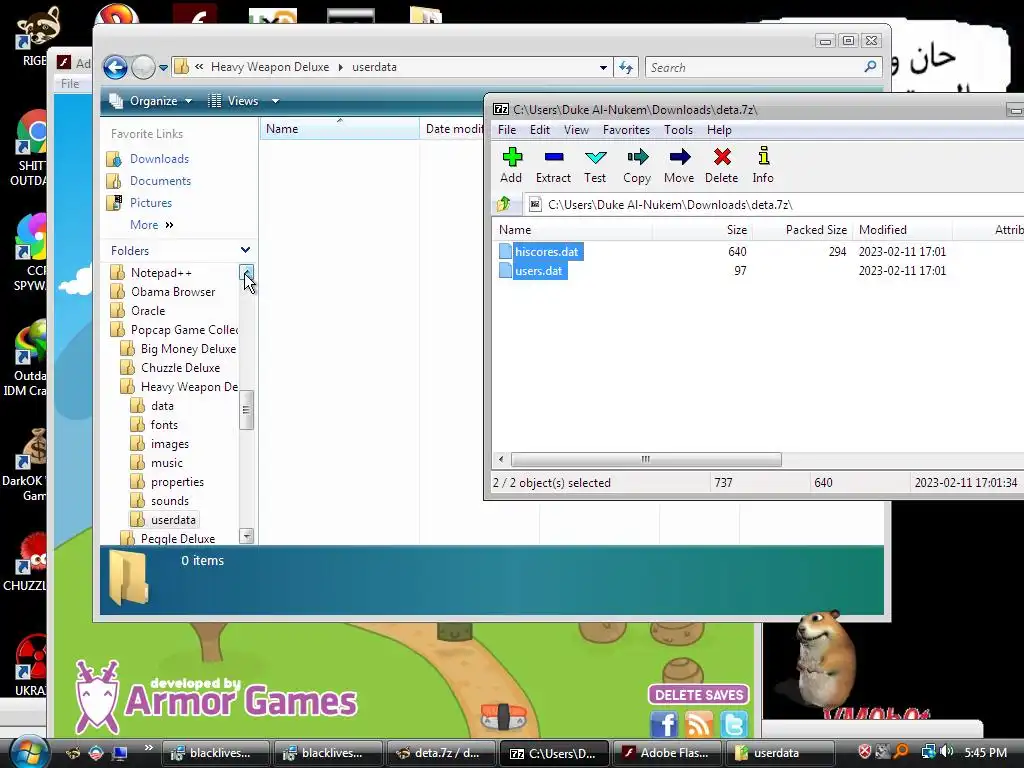Open the SHIT OUTDA Chrome desktop shortcut
The width and height of the screenshot is (1024, 768).
pos(30,149)
